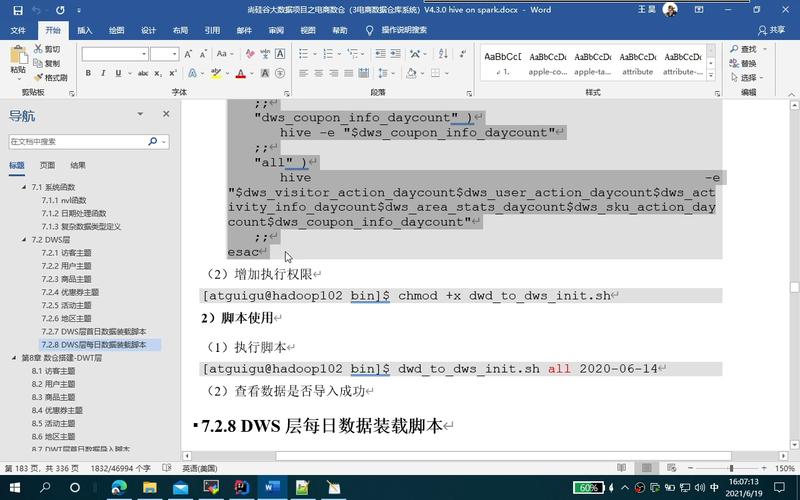
Task: Toggle show/hide paragraph marks
Action: [463, 54]
